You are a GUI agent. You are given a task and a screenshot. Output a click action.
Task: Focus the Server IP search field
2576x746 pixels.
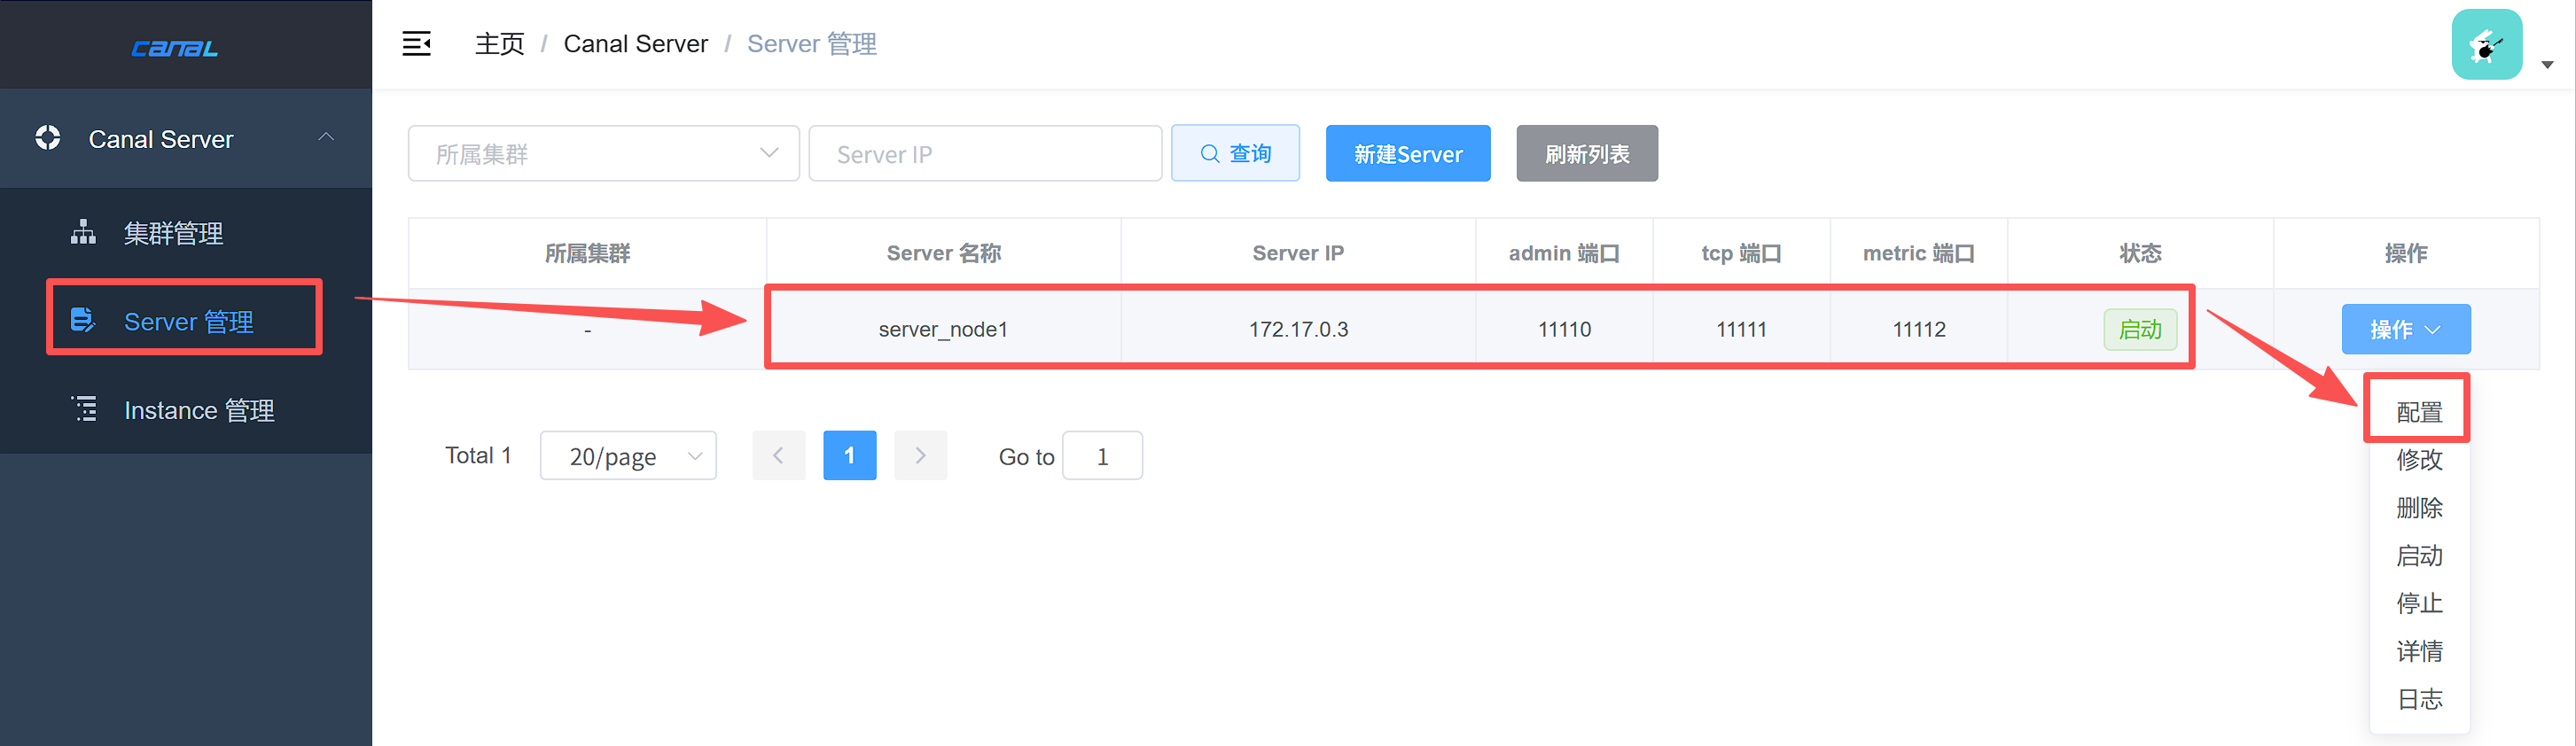tap(985, 153)
